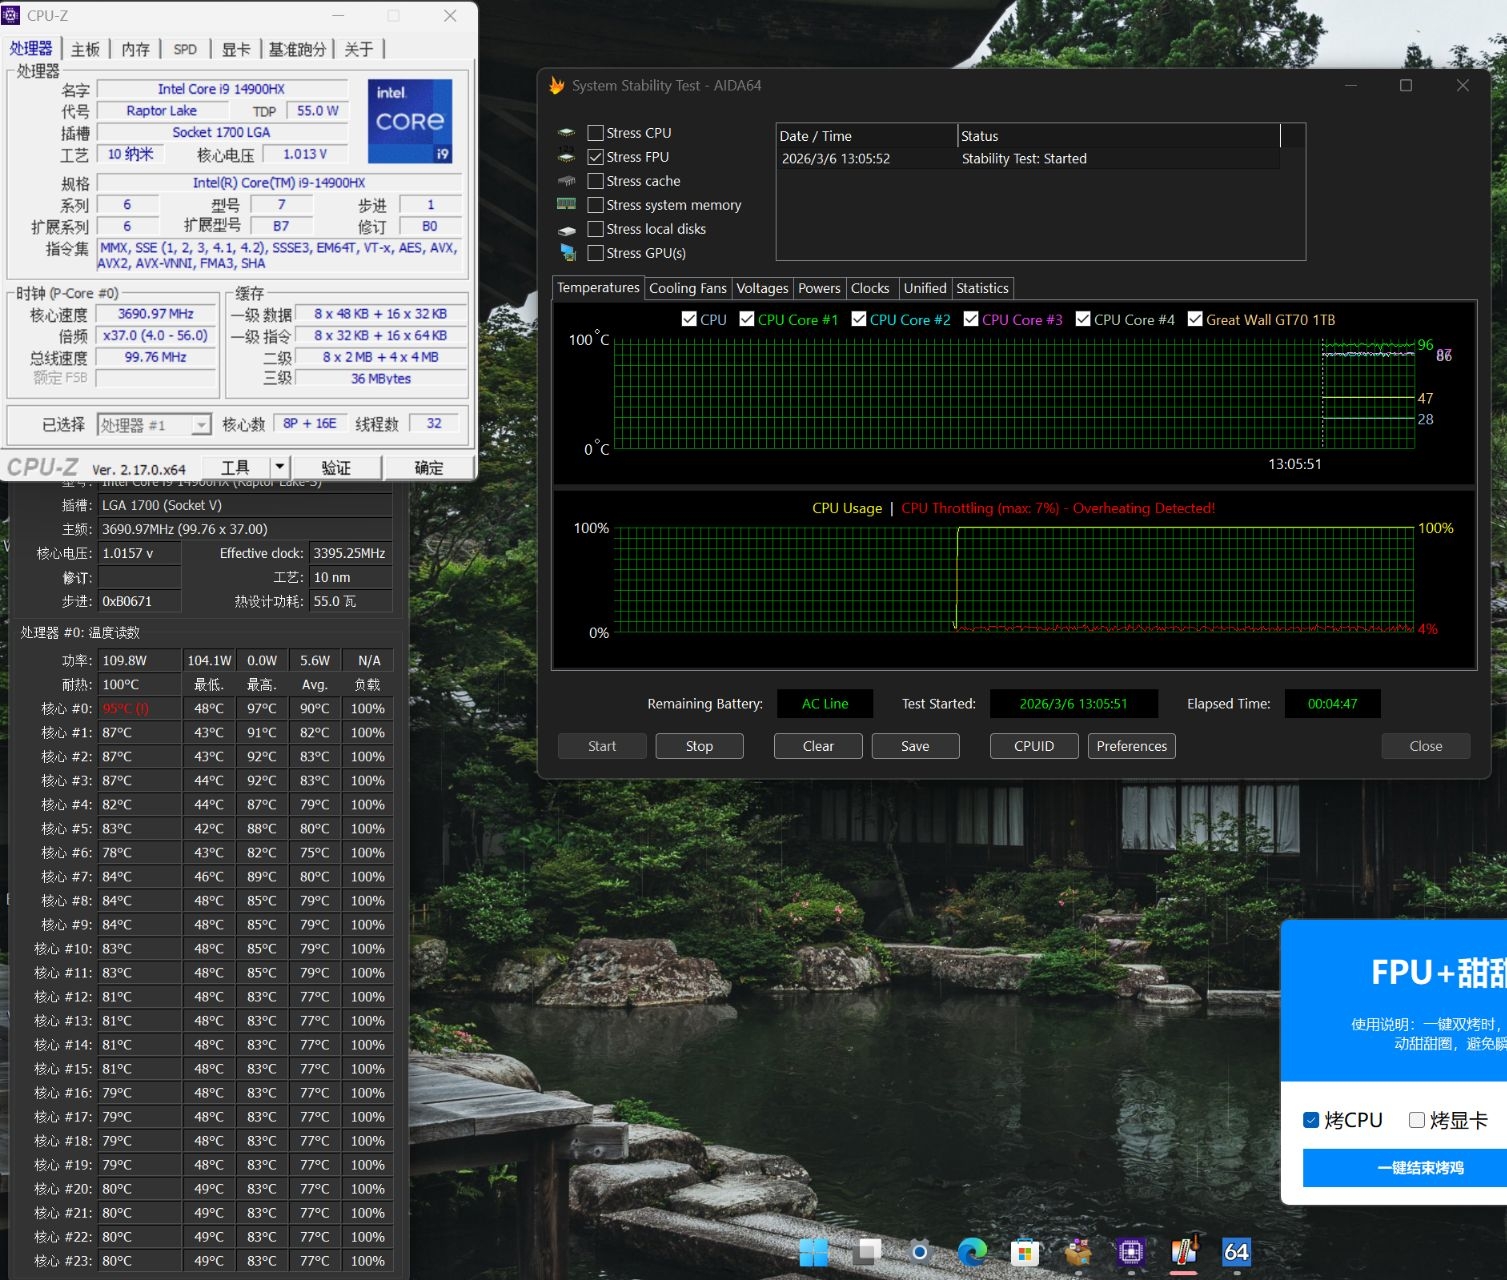The height and width of the screenshot is (1280, 1507).
Task: Click the AIDA64 icon in the taskbar
Action: click(x=1236, y=1251)
